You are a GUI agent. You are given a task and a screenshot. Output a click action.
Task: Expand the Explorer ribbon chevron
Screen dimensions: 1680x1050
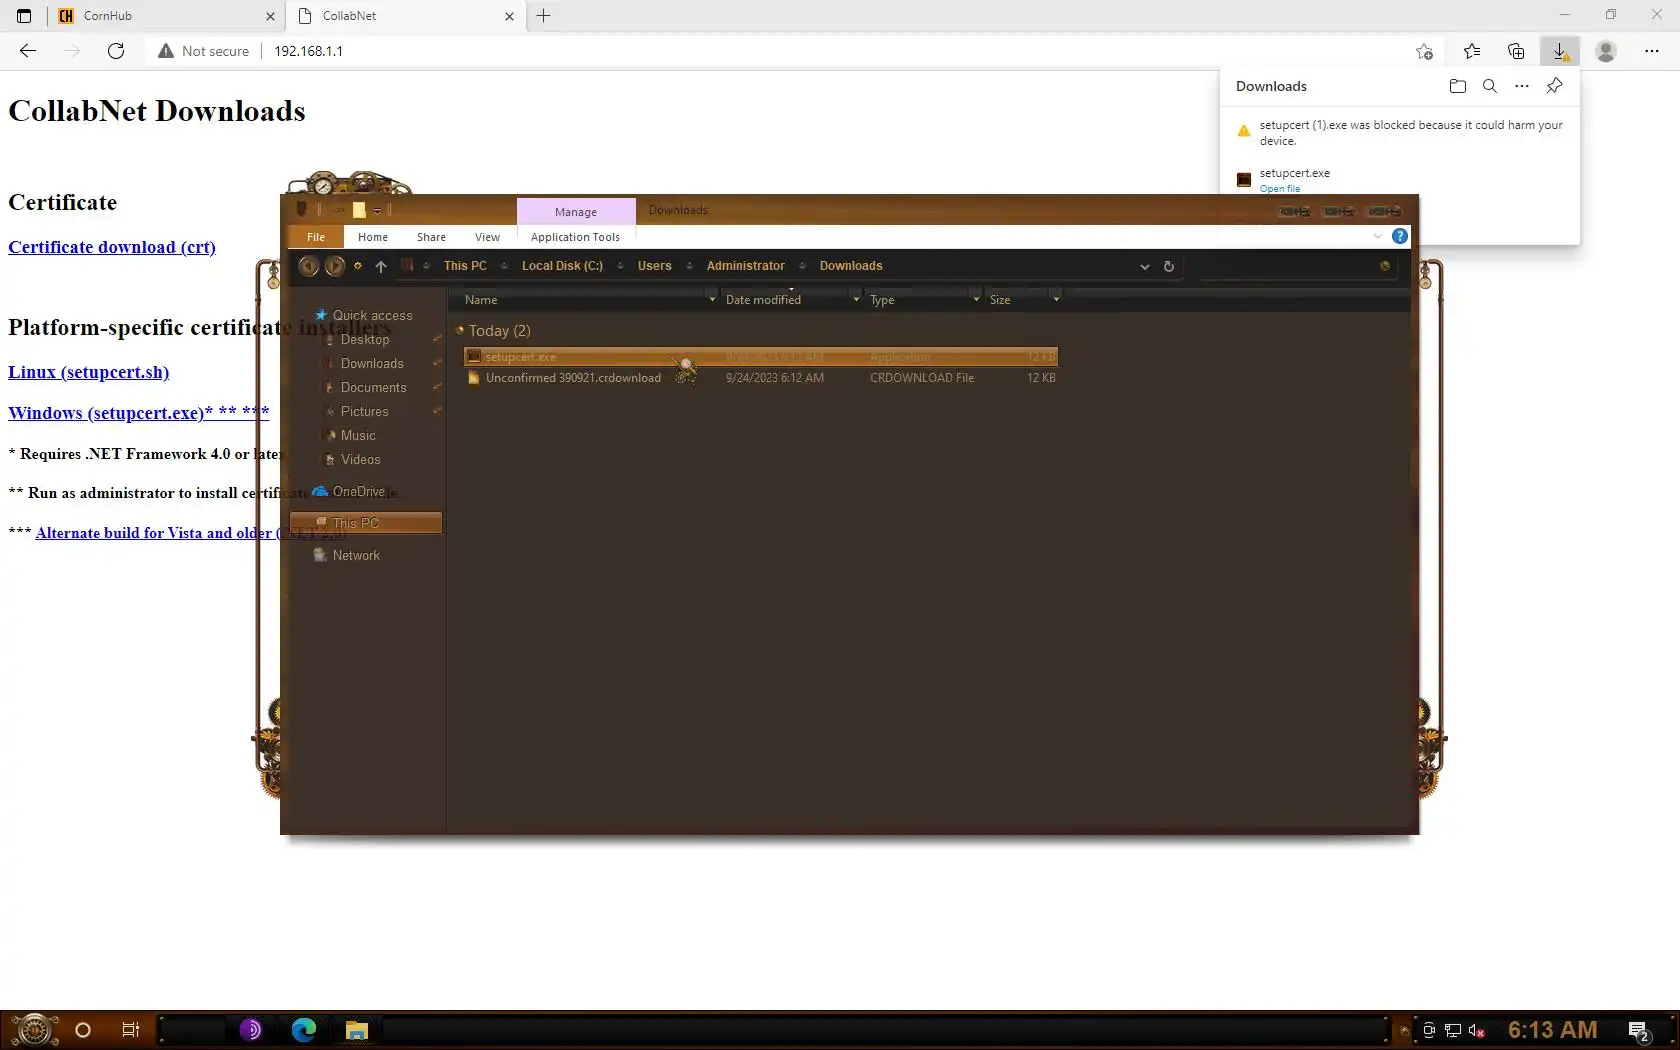(x=1377, y=236)
